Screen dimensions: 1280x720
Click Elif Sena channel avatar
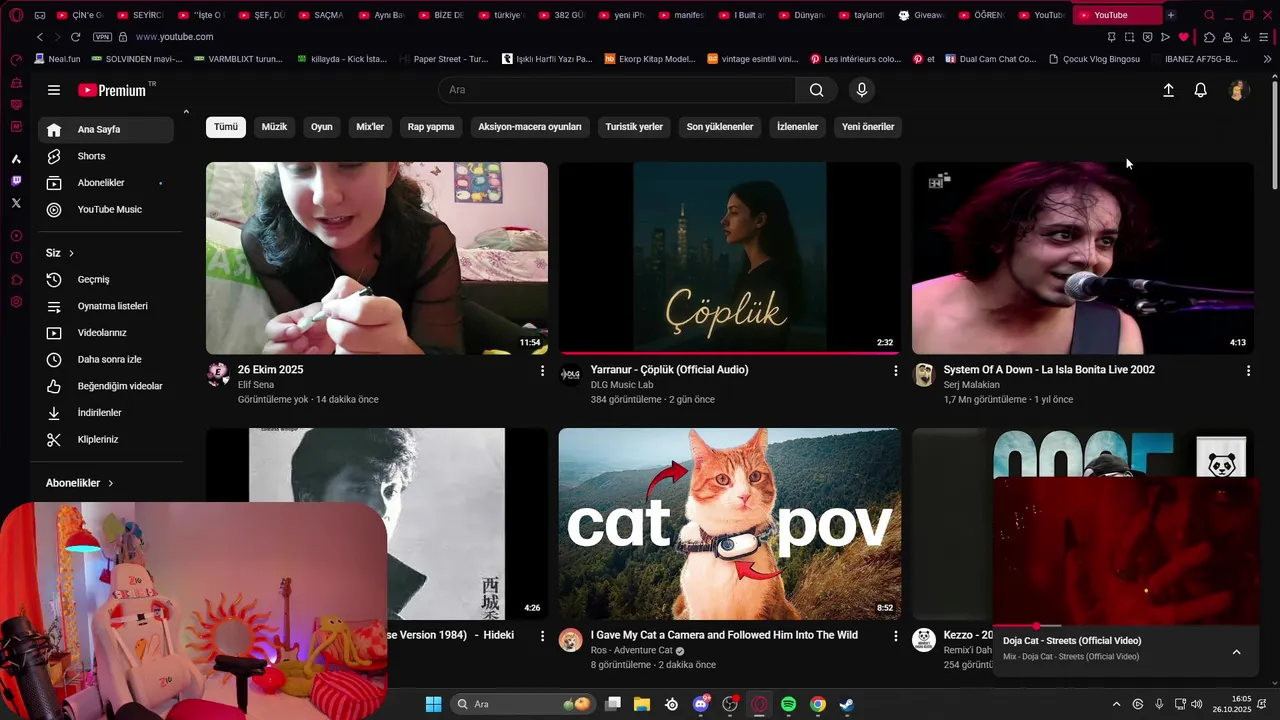click(x=218, y=375)
